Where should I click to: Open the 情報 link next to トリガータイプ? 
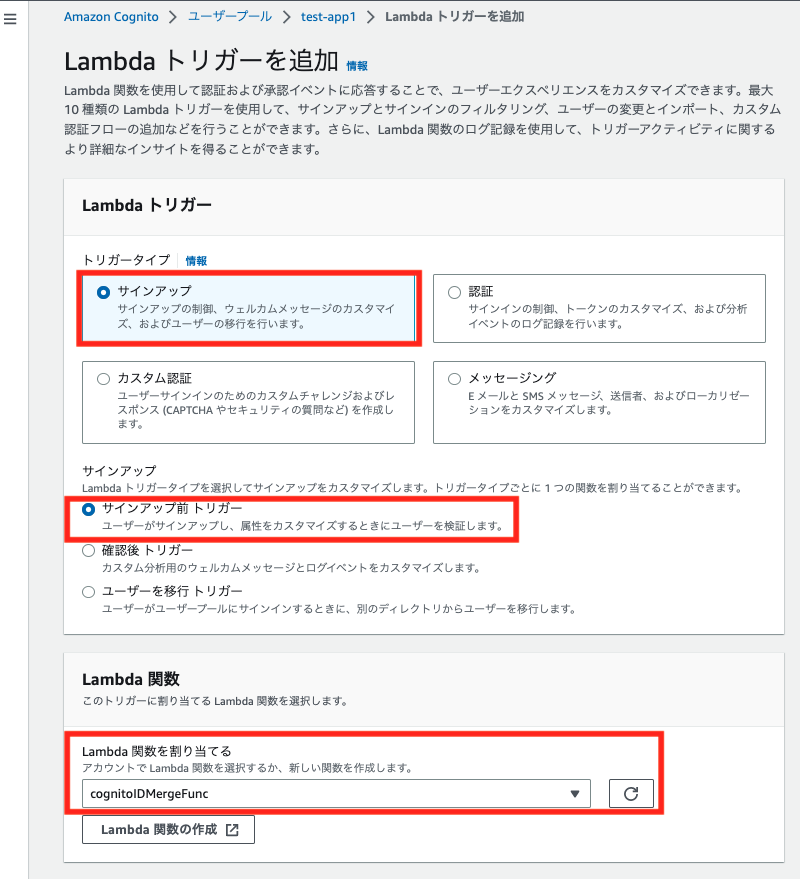[x=195, y=260]
